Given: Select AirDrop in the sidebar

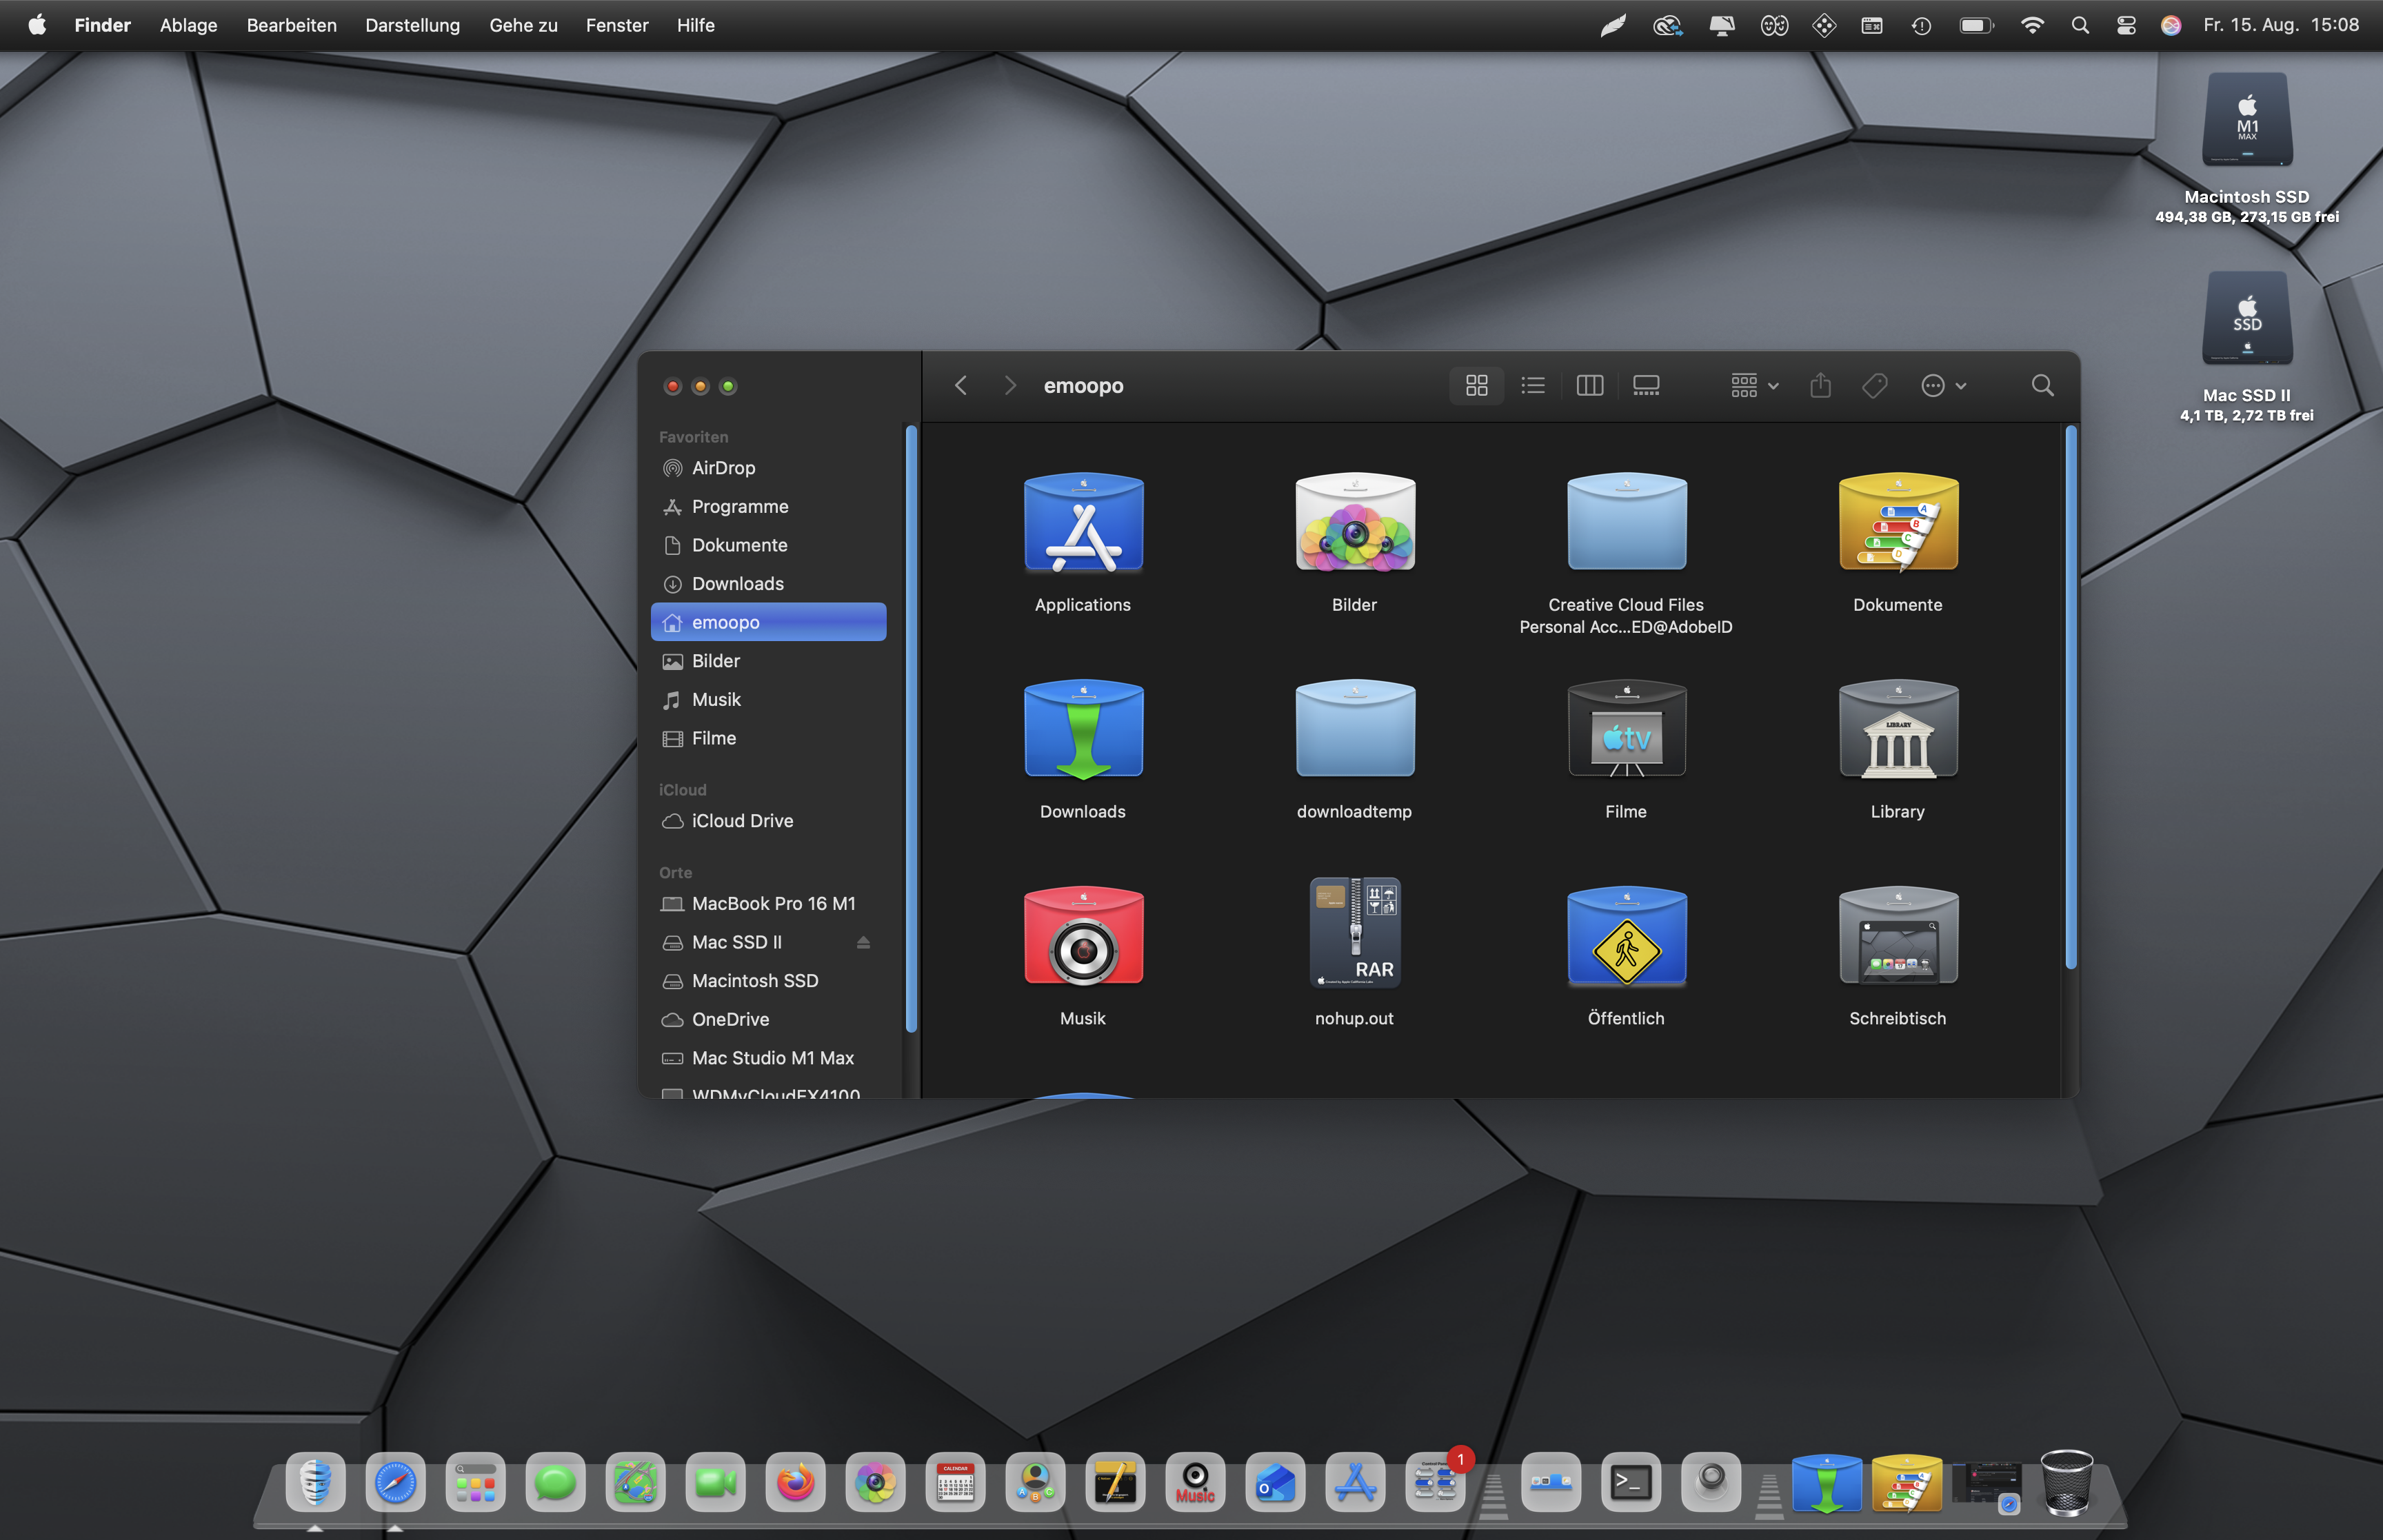Looking at the screenshot, I should pos(768,468).
